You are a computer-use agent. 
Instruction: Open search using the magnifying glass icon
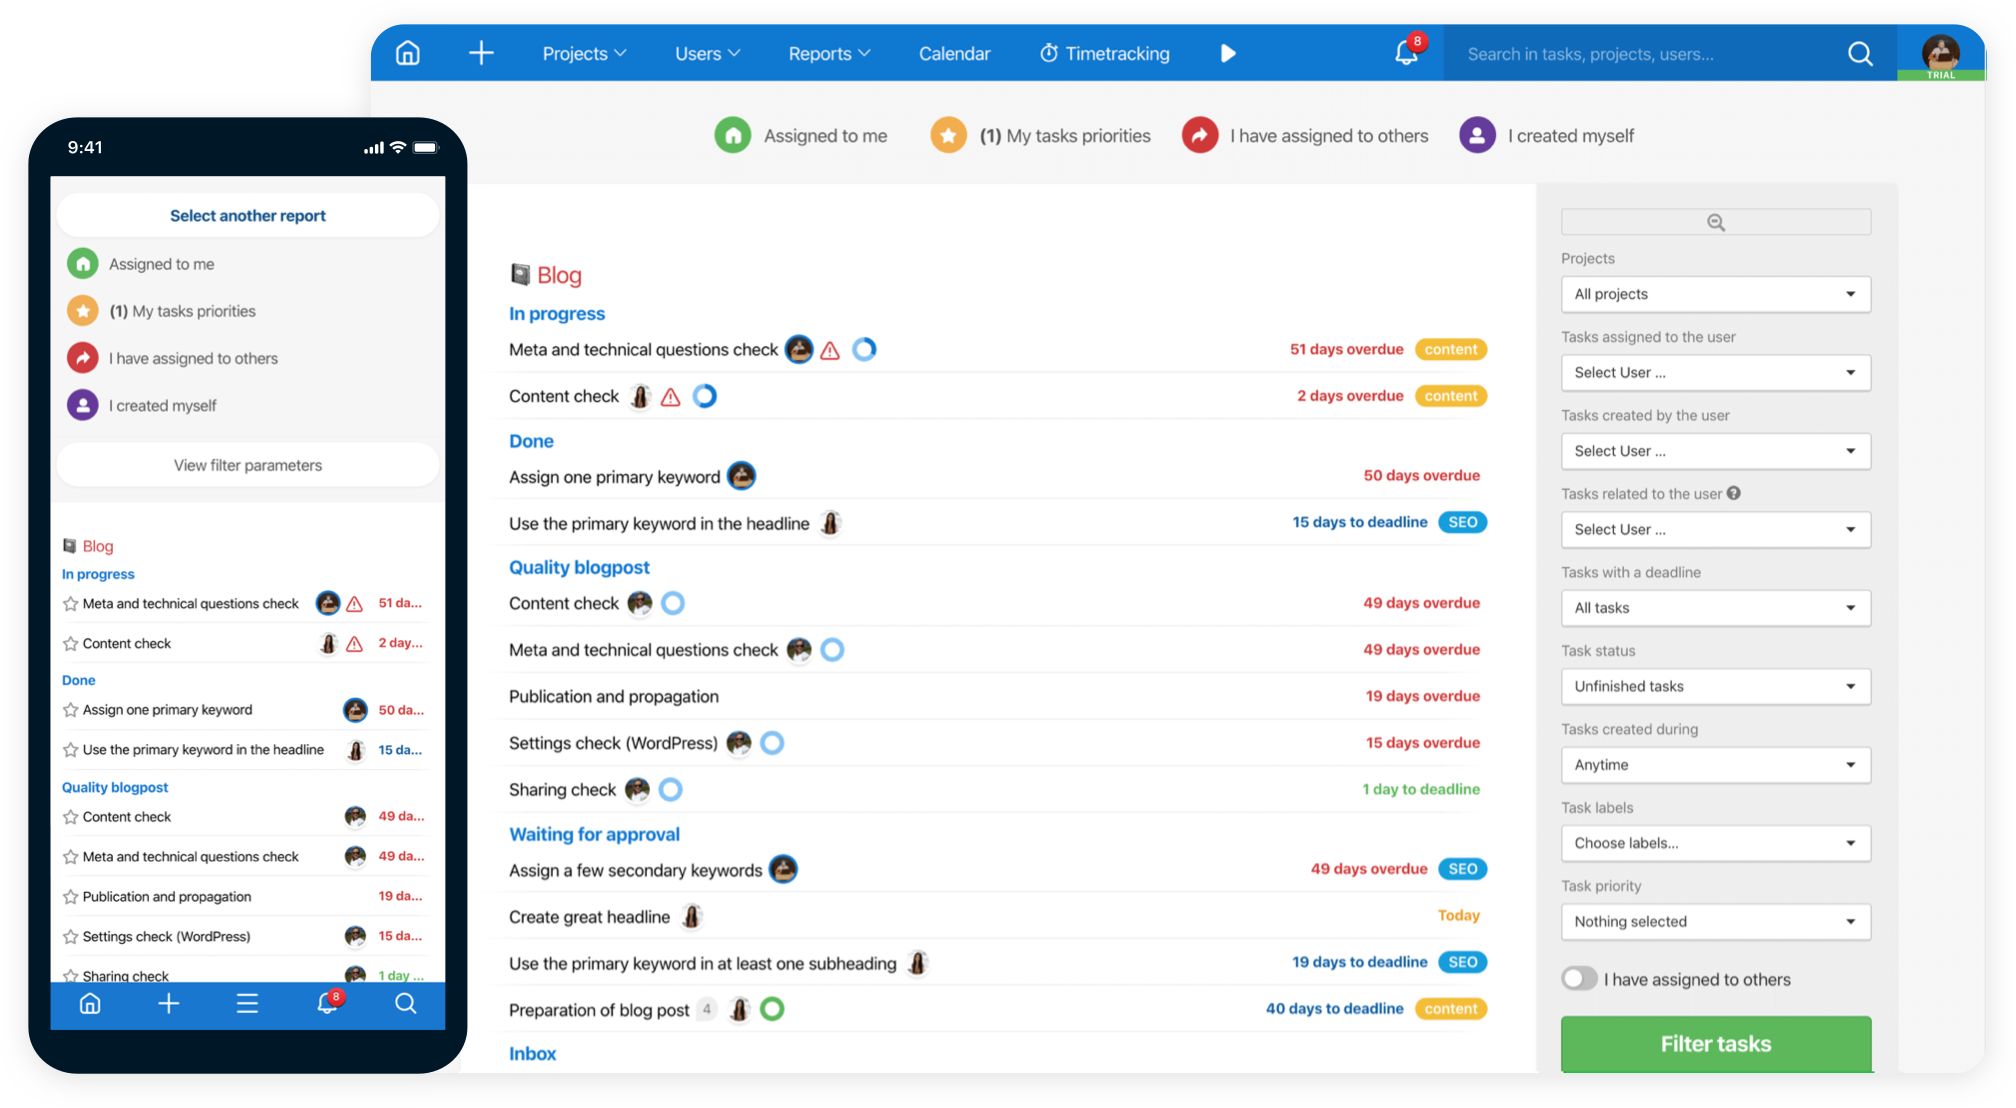(1859, 54)
